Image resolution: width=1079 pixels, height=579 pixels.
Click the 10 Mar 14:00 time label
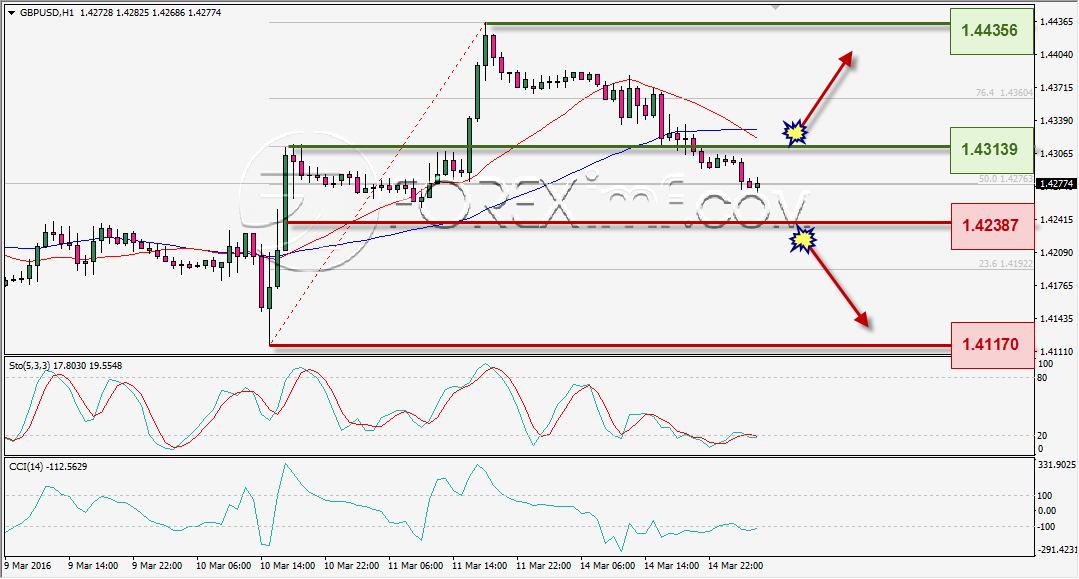(x=287, y=566)
